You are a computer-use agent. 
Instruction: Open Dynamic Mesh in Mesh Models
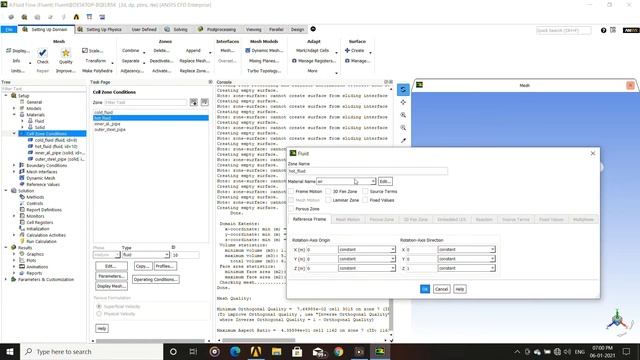pyautogui.click(x=264, y=51)
